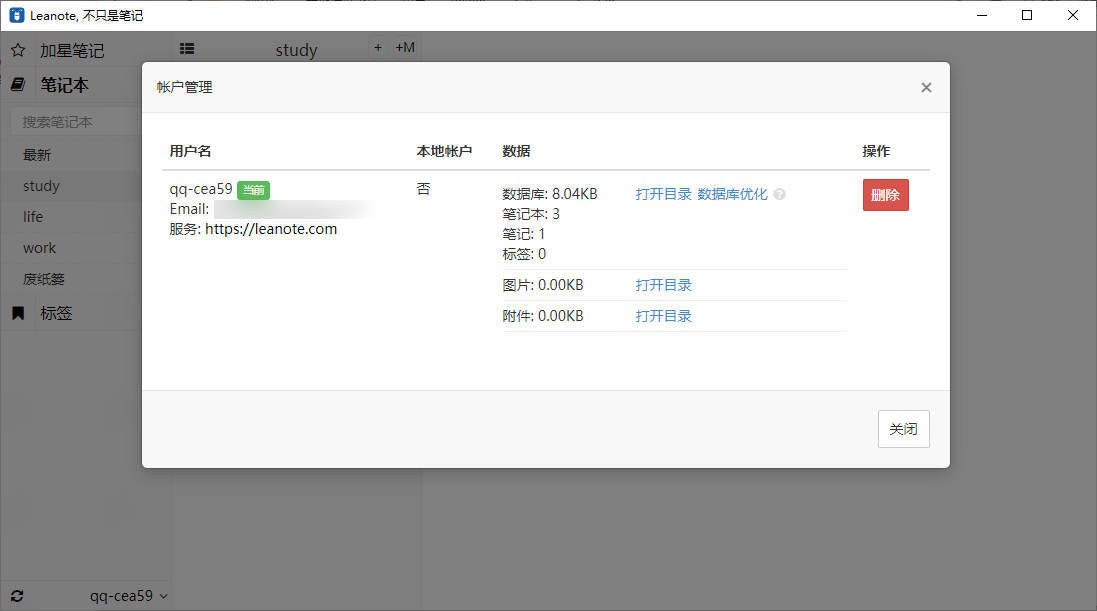Screen dimensions: 1097x611
Task: Open the 加星笔记 section
Action: 71,50
